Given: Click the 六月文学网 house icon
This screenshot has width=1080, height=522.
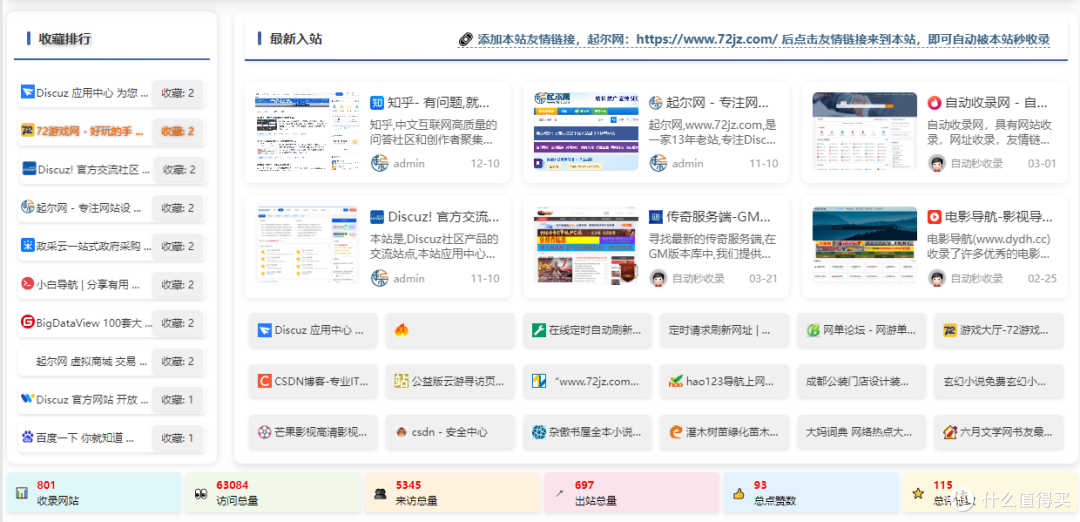Looking at the screenshot, I should pyautogui.click(x=950, y=432).
